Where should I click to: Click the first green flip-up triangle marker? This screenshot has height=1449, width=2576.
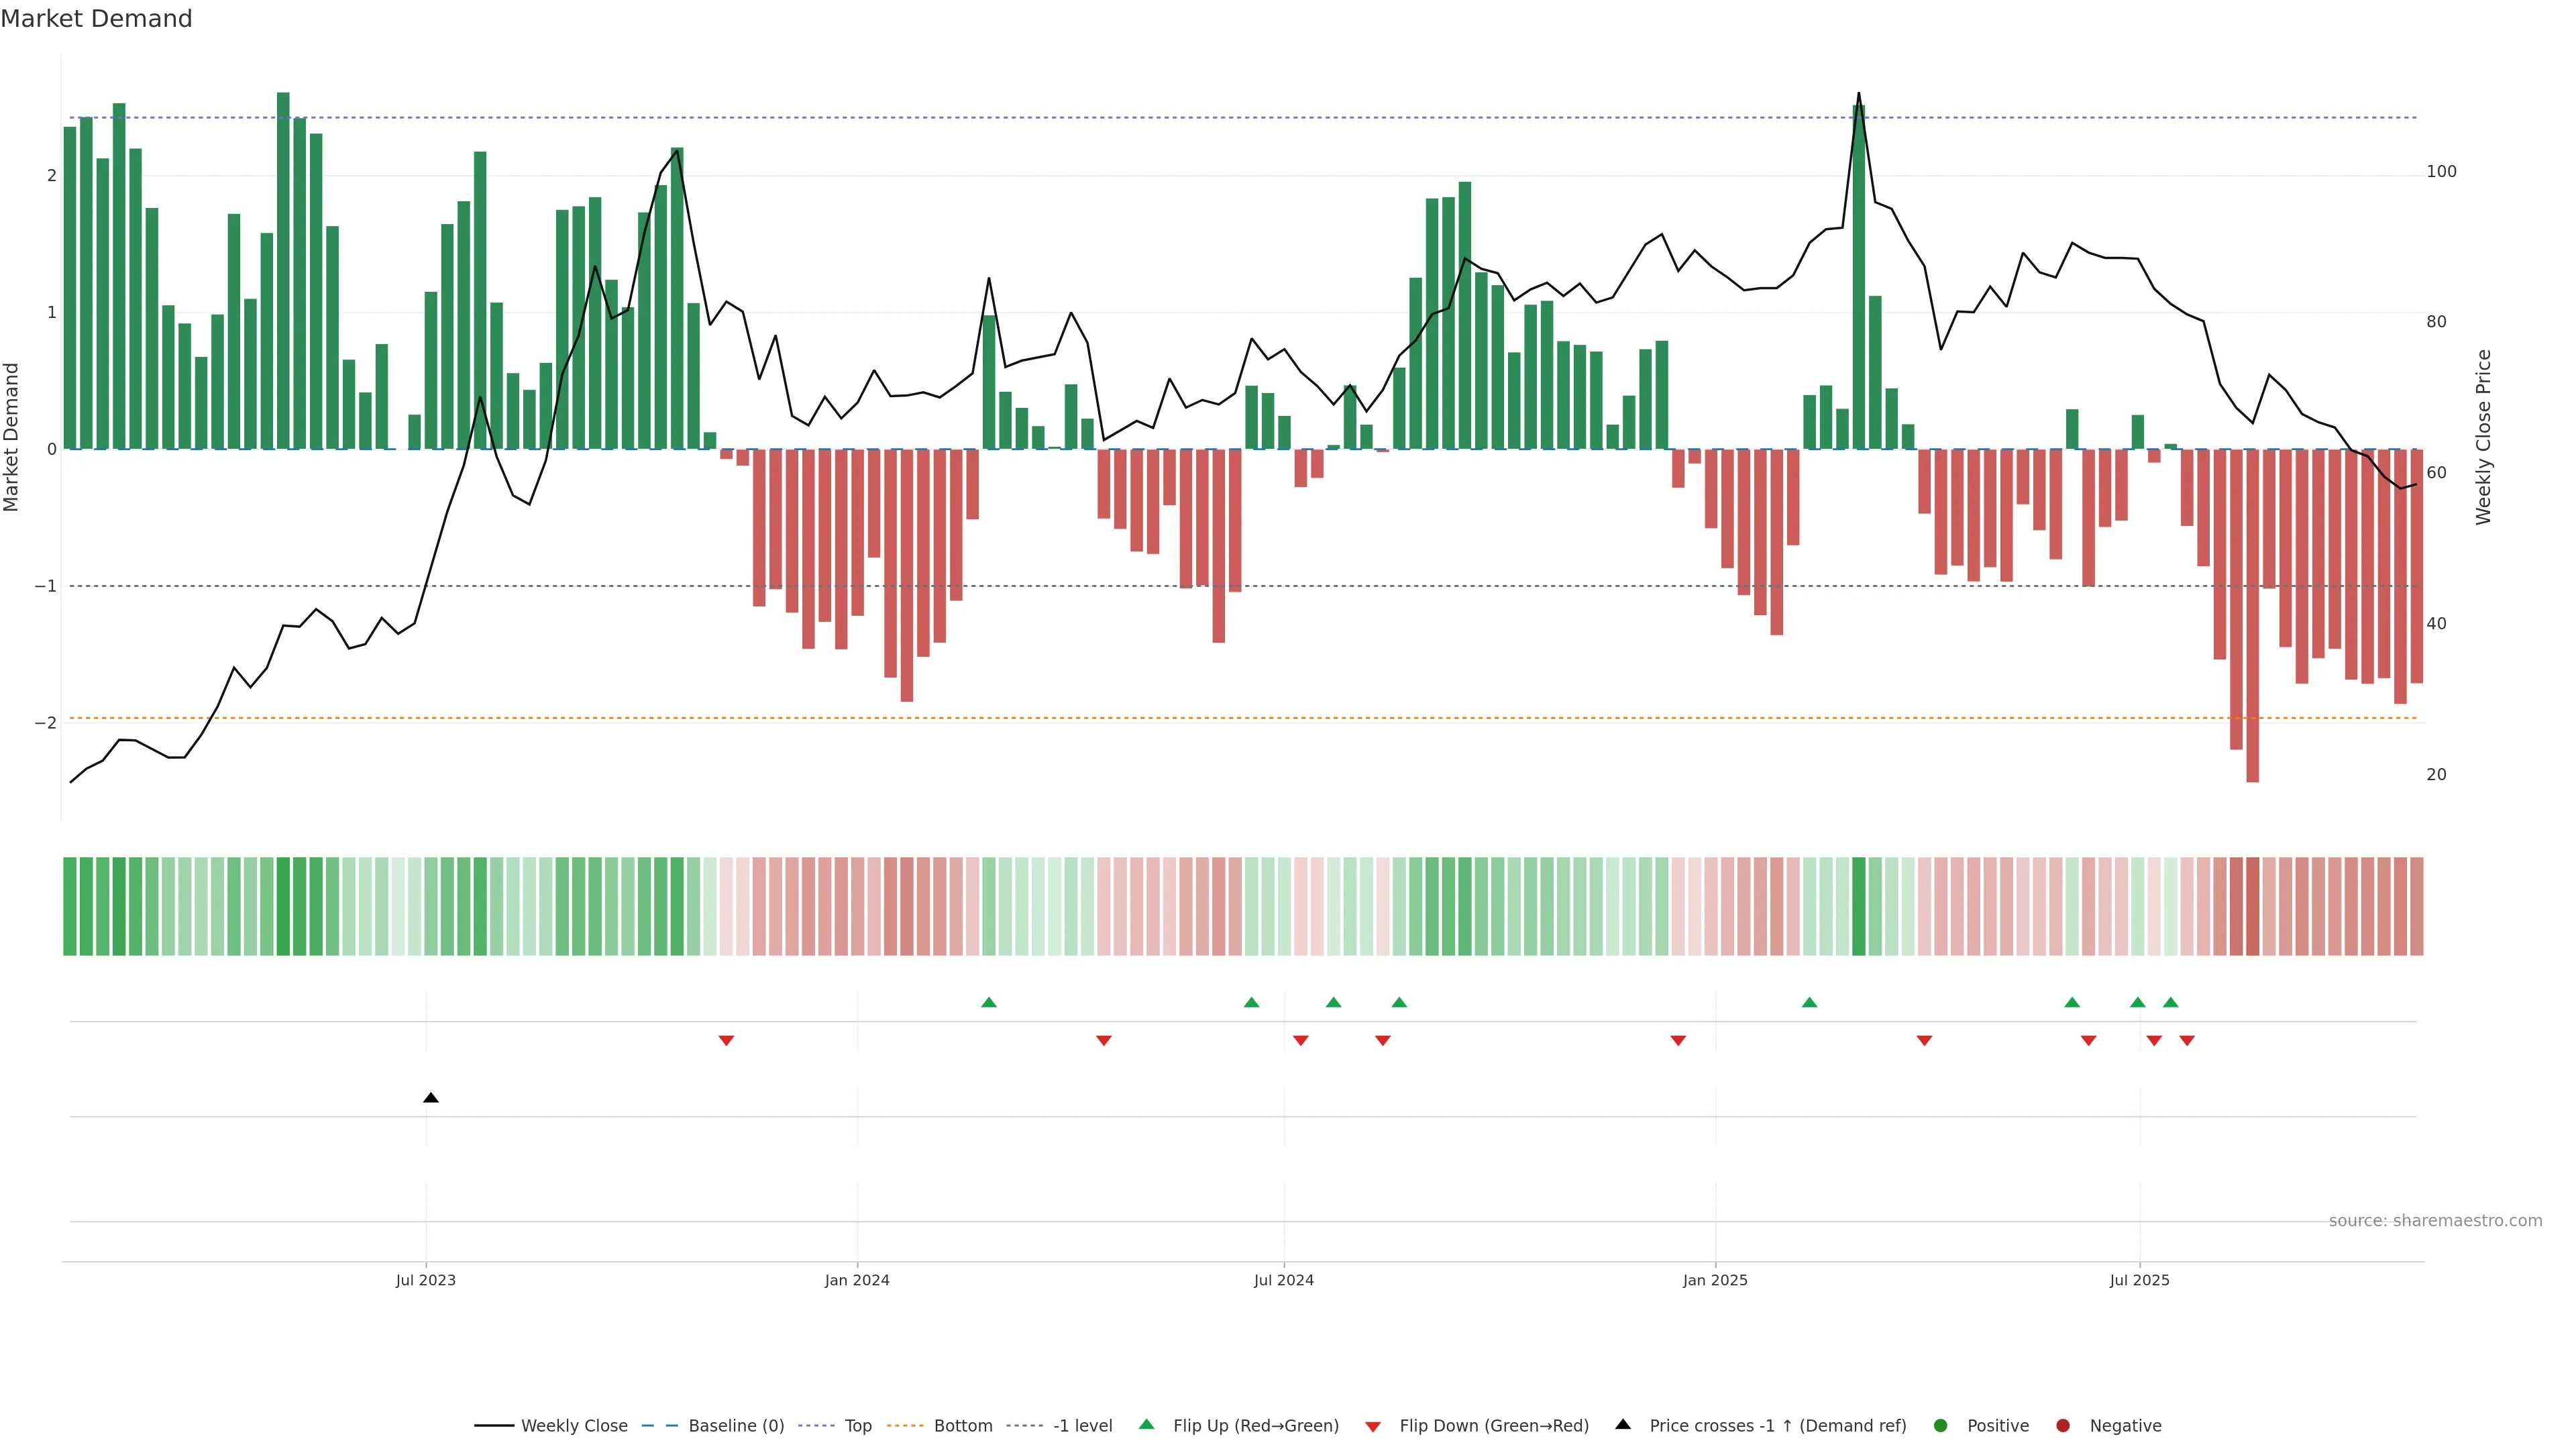click(989, 1002)
